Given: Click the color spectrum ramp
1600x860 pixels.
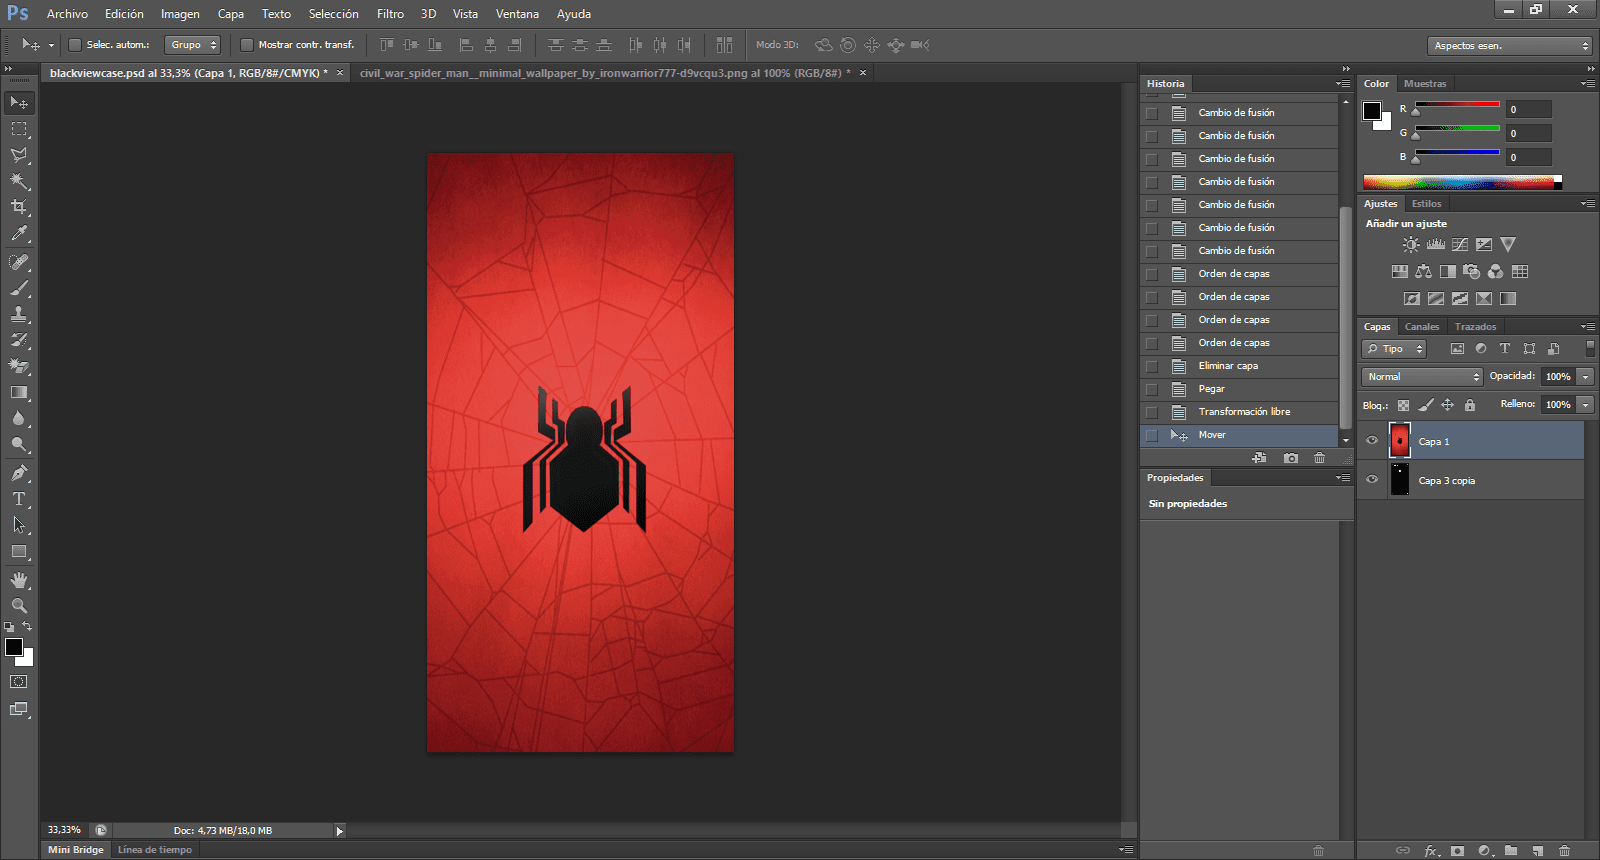Looking at the screenshot, I should [x=1462, y=182].
